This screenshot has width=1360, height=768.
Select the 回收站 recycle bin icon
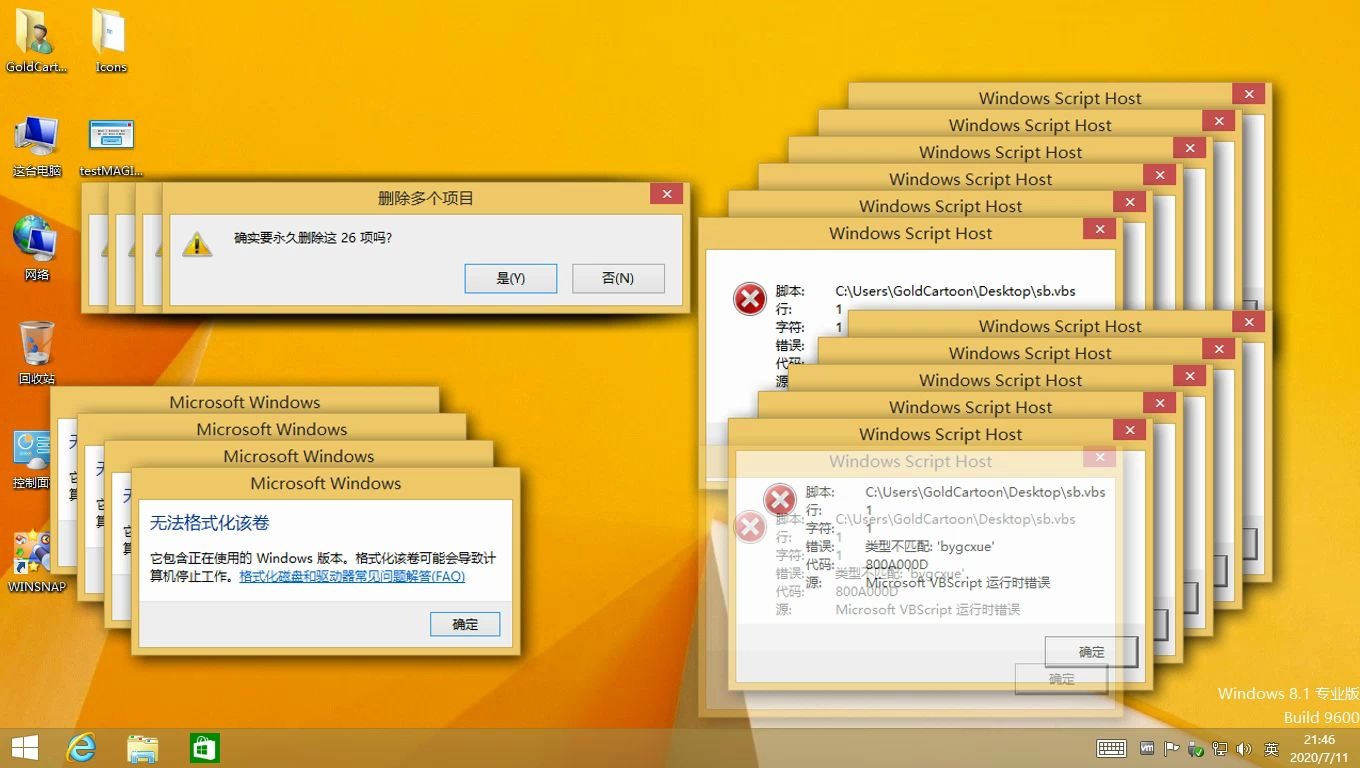click(36, 352)
